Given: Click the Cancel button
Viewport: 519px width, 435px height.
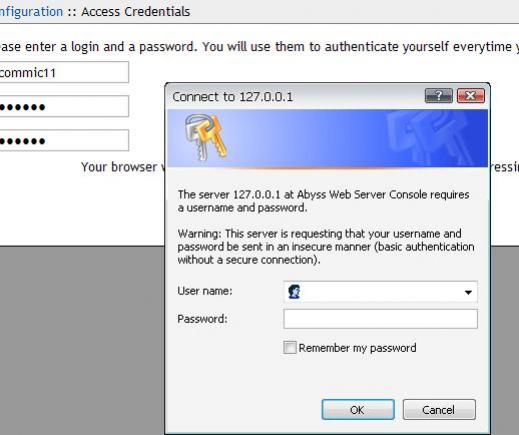Looking at the screenshot, I should (439, 410).
